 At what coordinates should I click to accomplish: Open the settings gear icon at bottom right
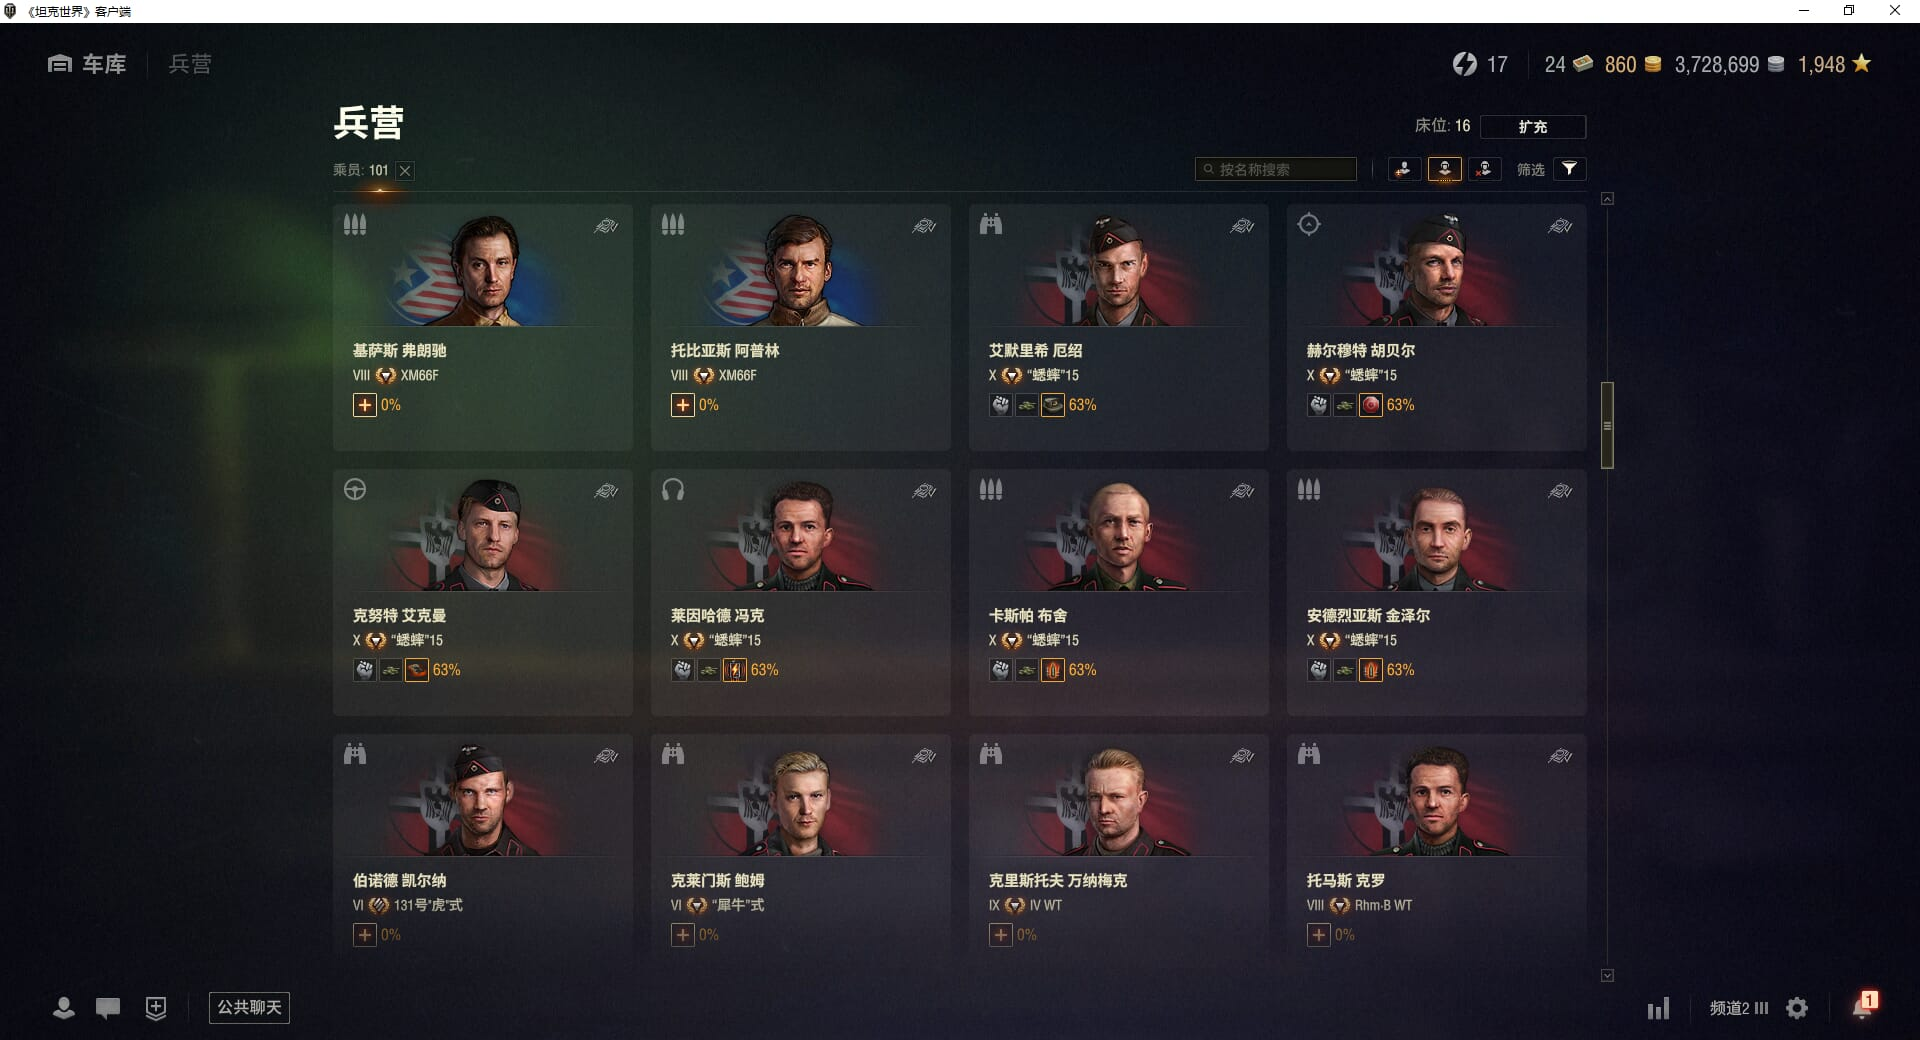tap(1797, 1008)
